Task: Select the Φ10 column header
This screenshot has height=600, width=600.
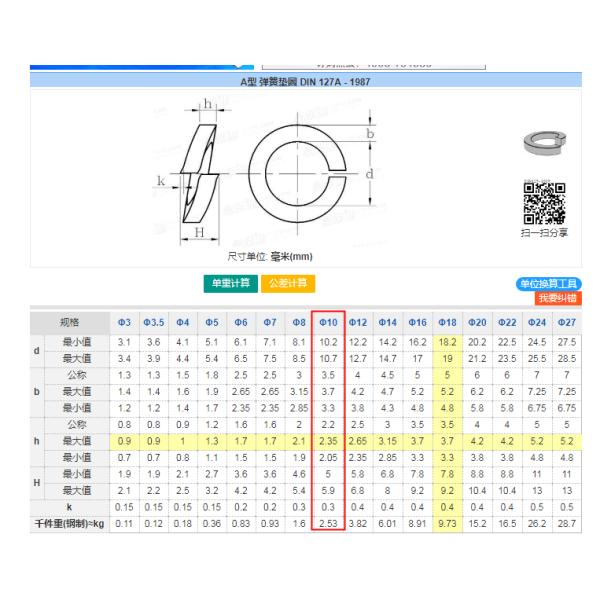Action: point(329,323)
